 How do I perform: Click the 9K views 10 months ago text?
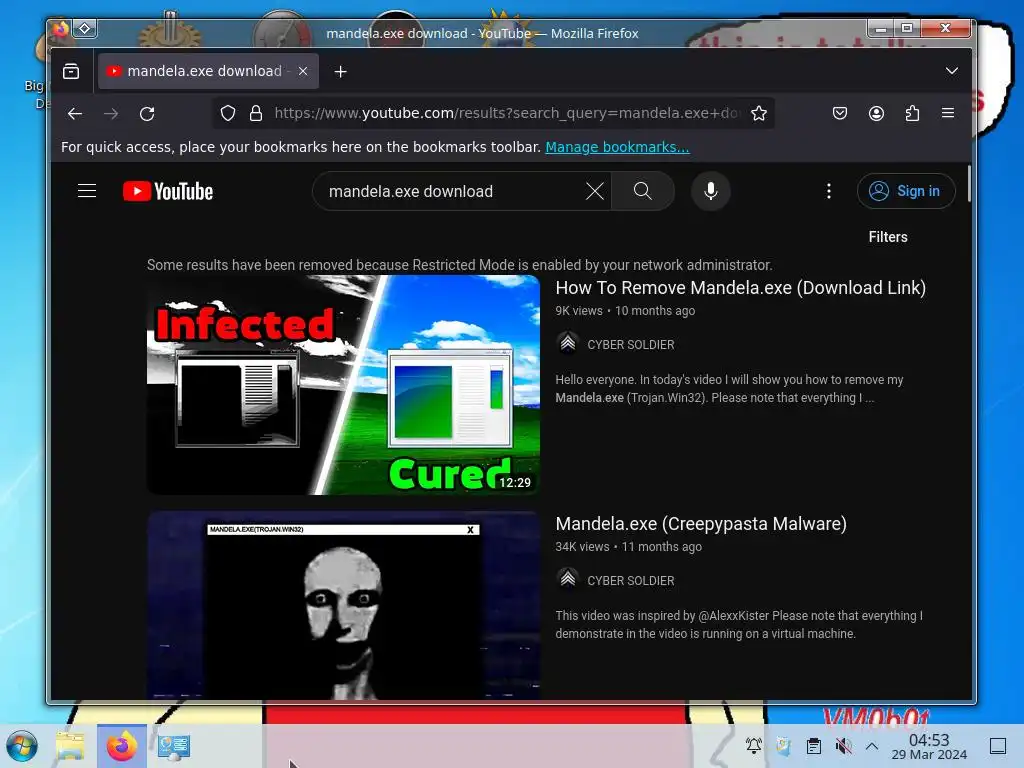(x=625, y=311)
